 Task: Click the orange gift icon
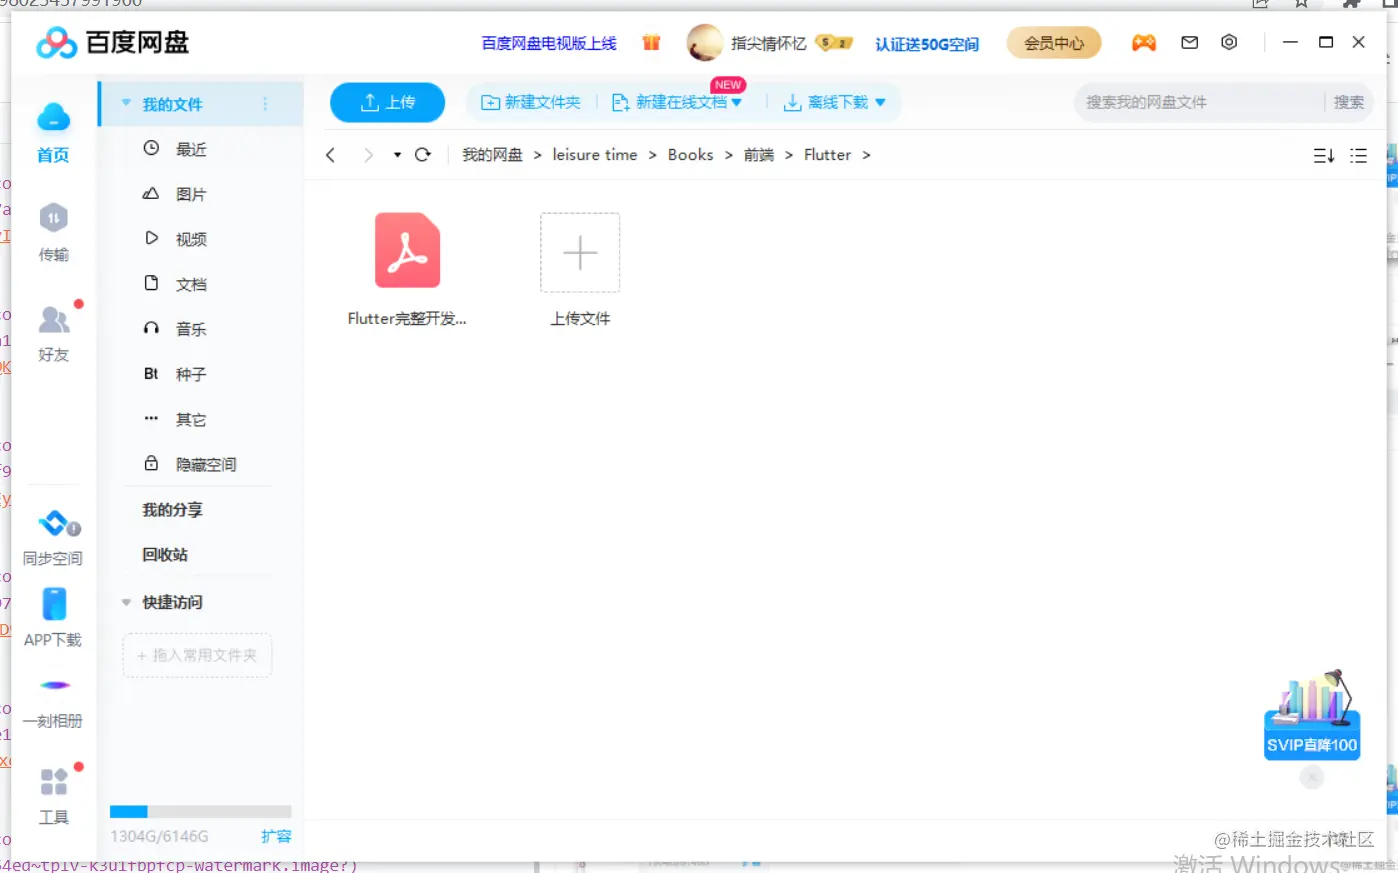point(651,42)
